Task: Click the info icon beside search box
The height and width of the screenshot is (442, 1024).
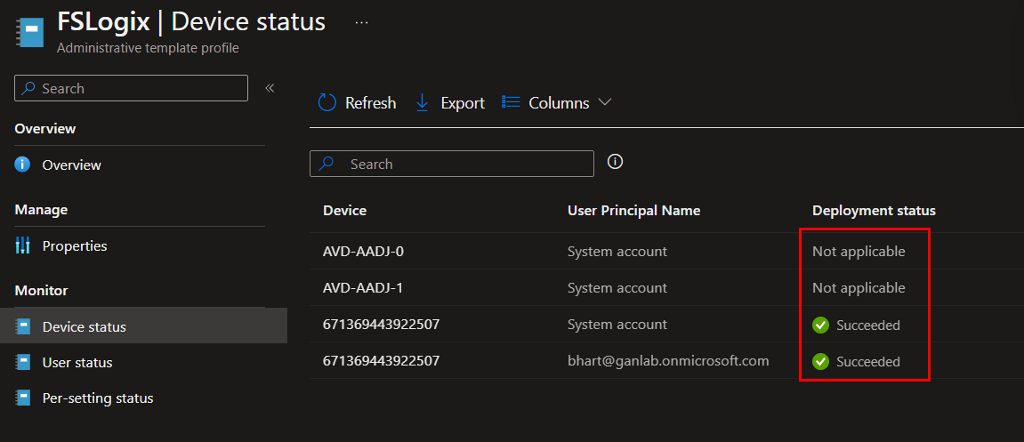Action: pos(616,162)
